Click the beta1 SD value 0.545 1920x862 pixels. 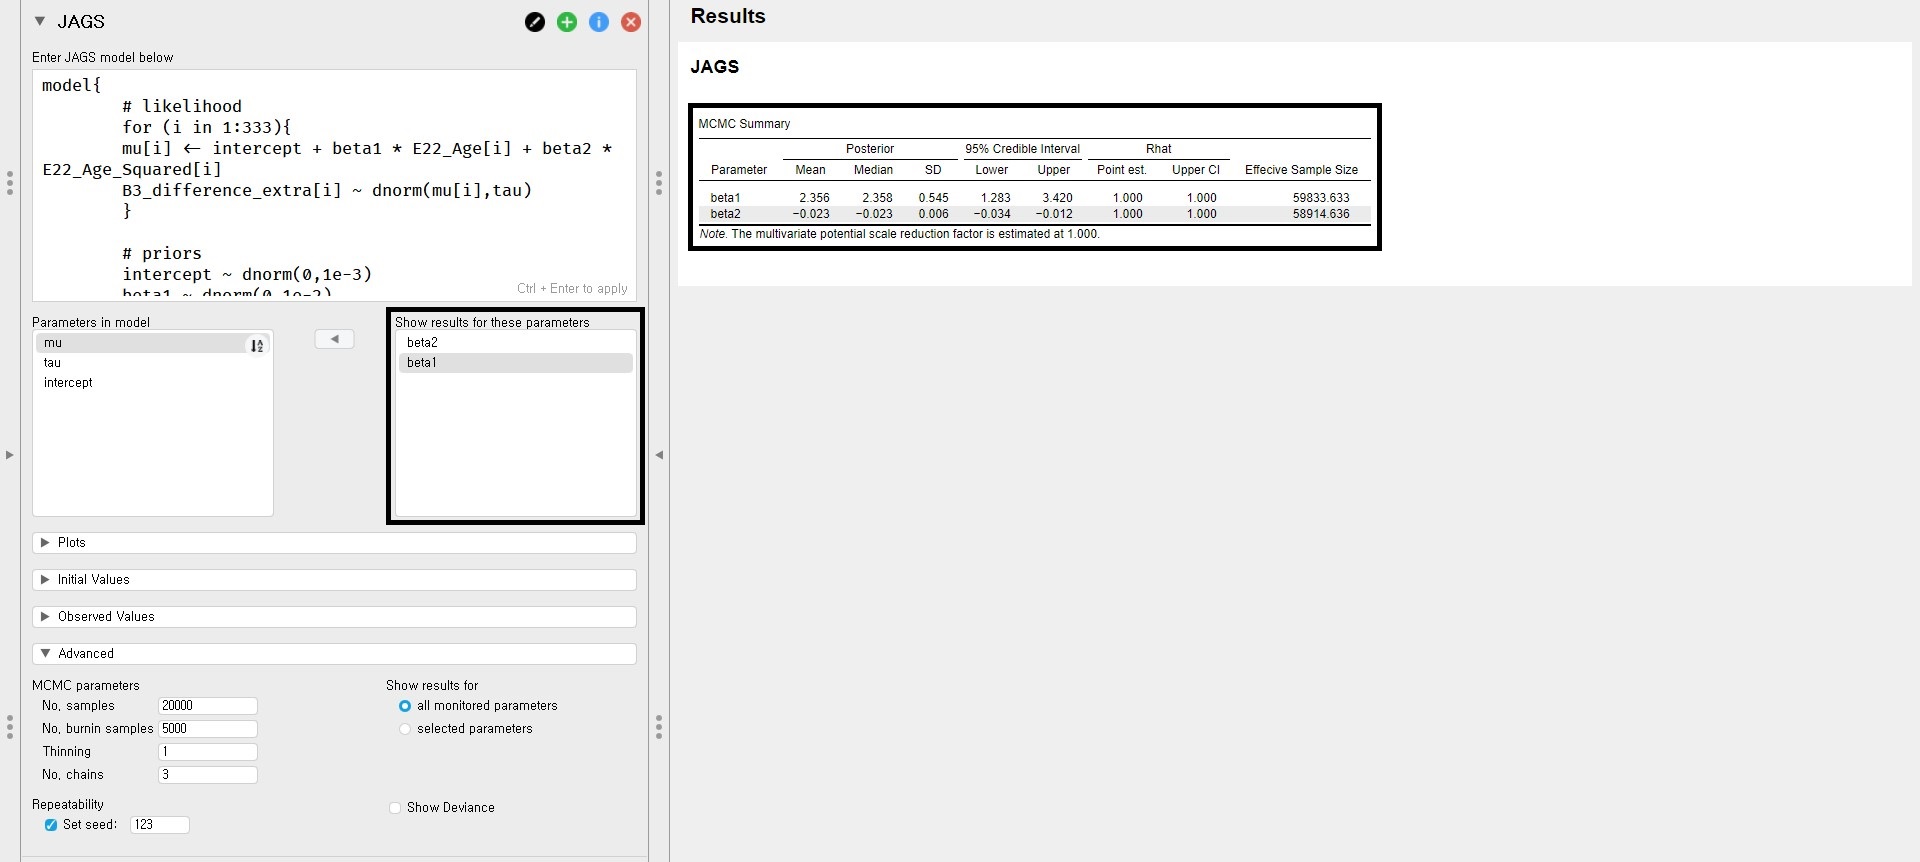pyautogui.click(x=933, y=198)
